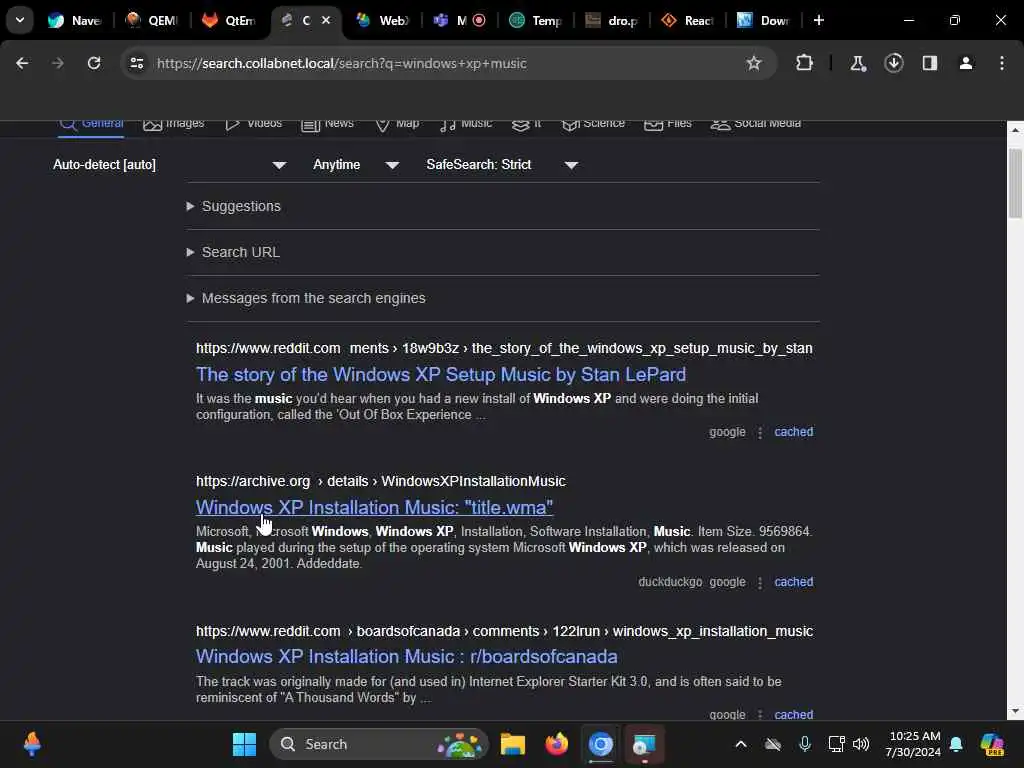1024x768 pixels.
Task: Click the page vertical scrollbar thumb
Action: (1015, 183)
